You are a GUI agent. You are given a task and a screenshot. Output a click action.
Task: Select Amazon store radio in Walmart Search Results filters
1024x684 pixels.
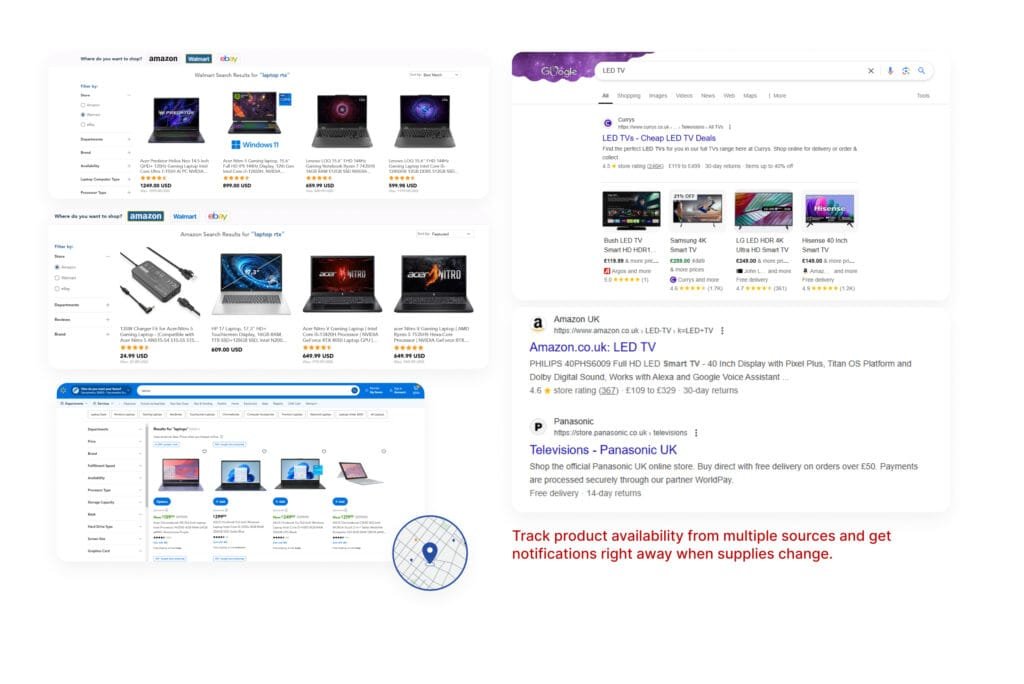[83, 105]
